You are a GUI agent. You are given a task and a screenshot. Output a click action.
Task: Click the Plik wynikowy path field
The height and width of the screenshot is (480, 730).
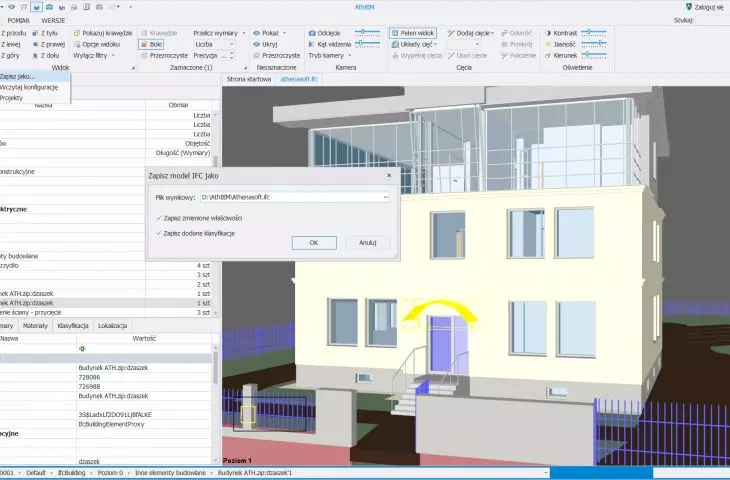(291, 197)
